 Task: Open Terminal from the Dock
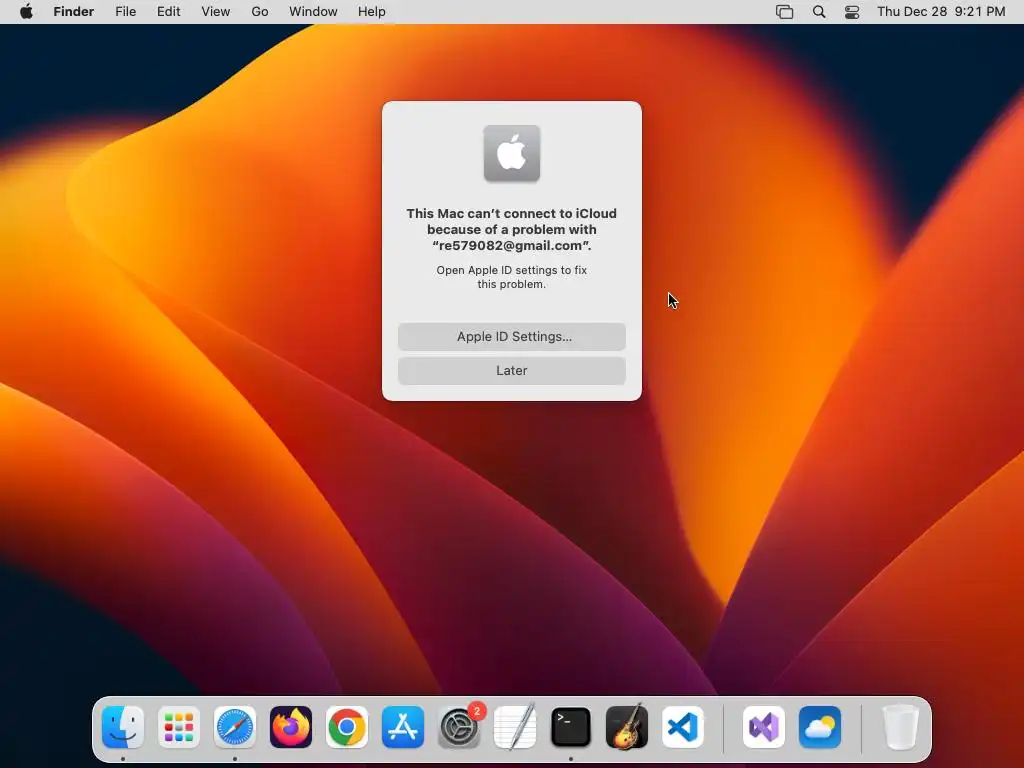coord(571,727)
